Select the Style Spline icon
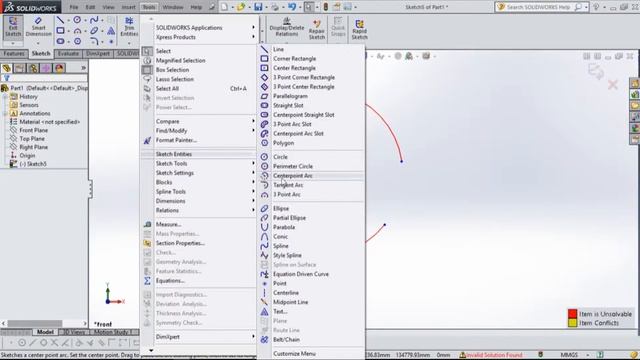 coord(264,255)
